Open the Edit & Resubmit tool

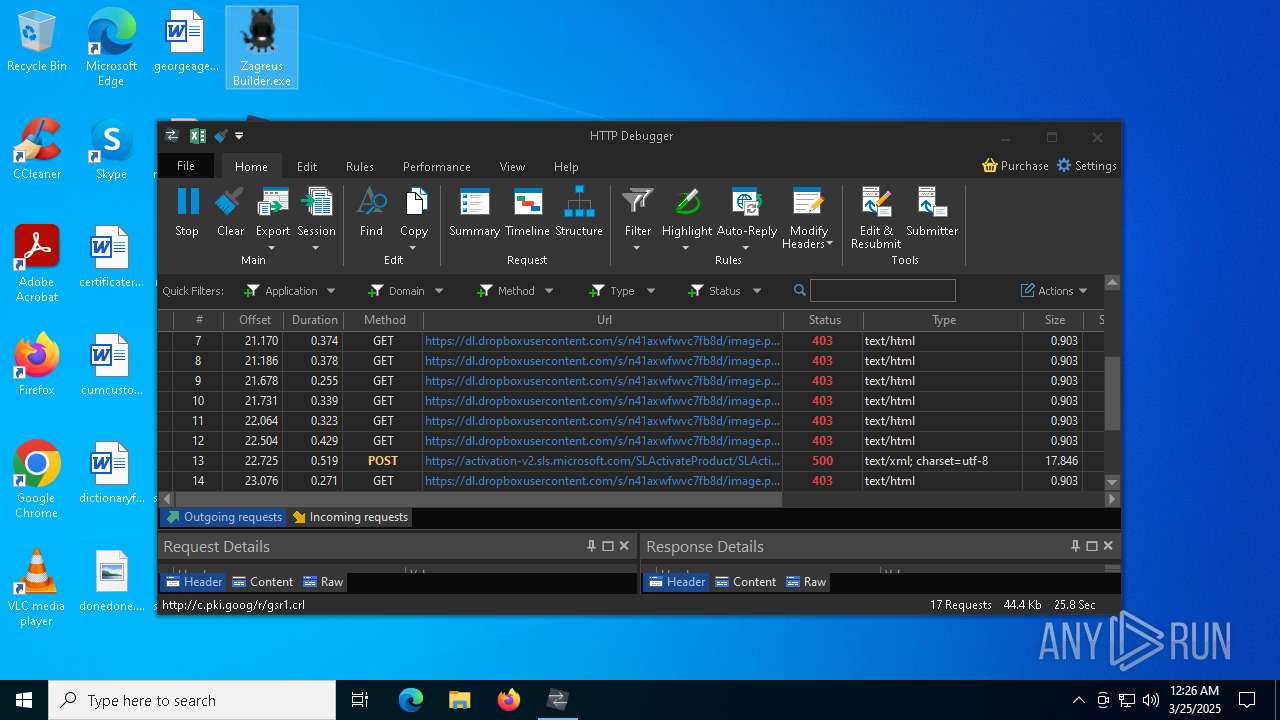[x=876, y=218]
